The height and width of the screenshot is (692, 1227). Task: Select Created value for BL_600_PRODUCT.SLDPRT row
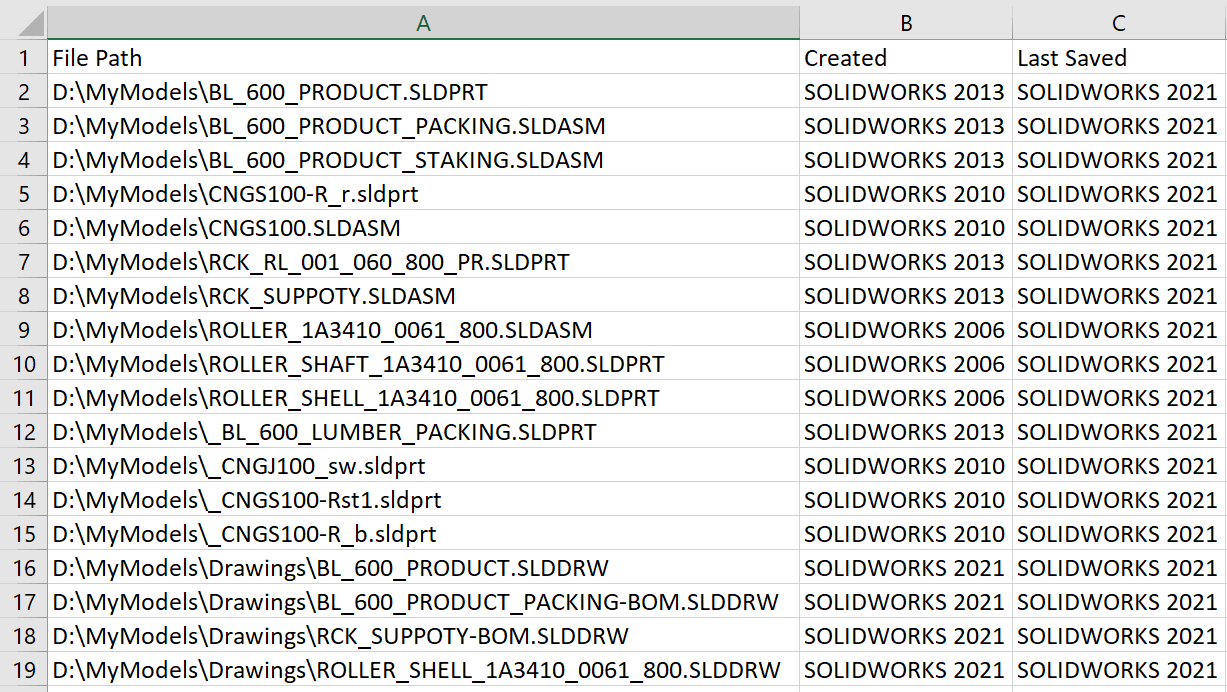point(906,92)
